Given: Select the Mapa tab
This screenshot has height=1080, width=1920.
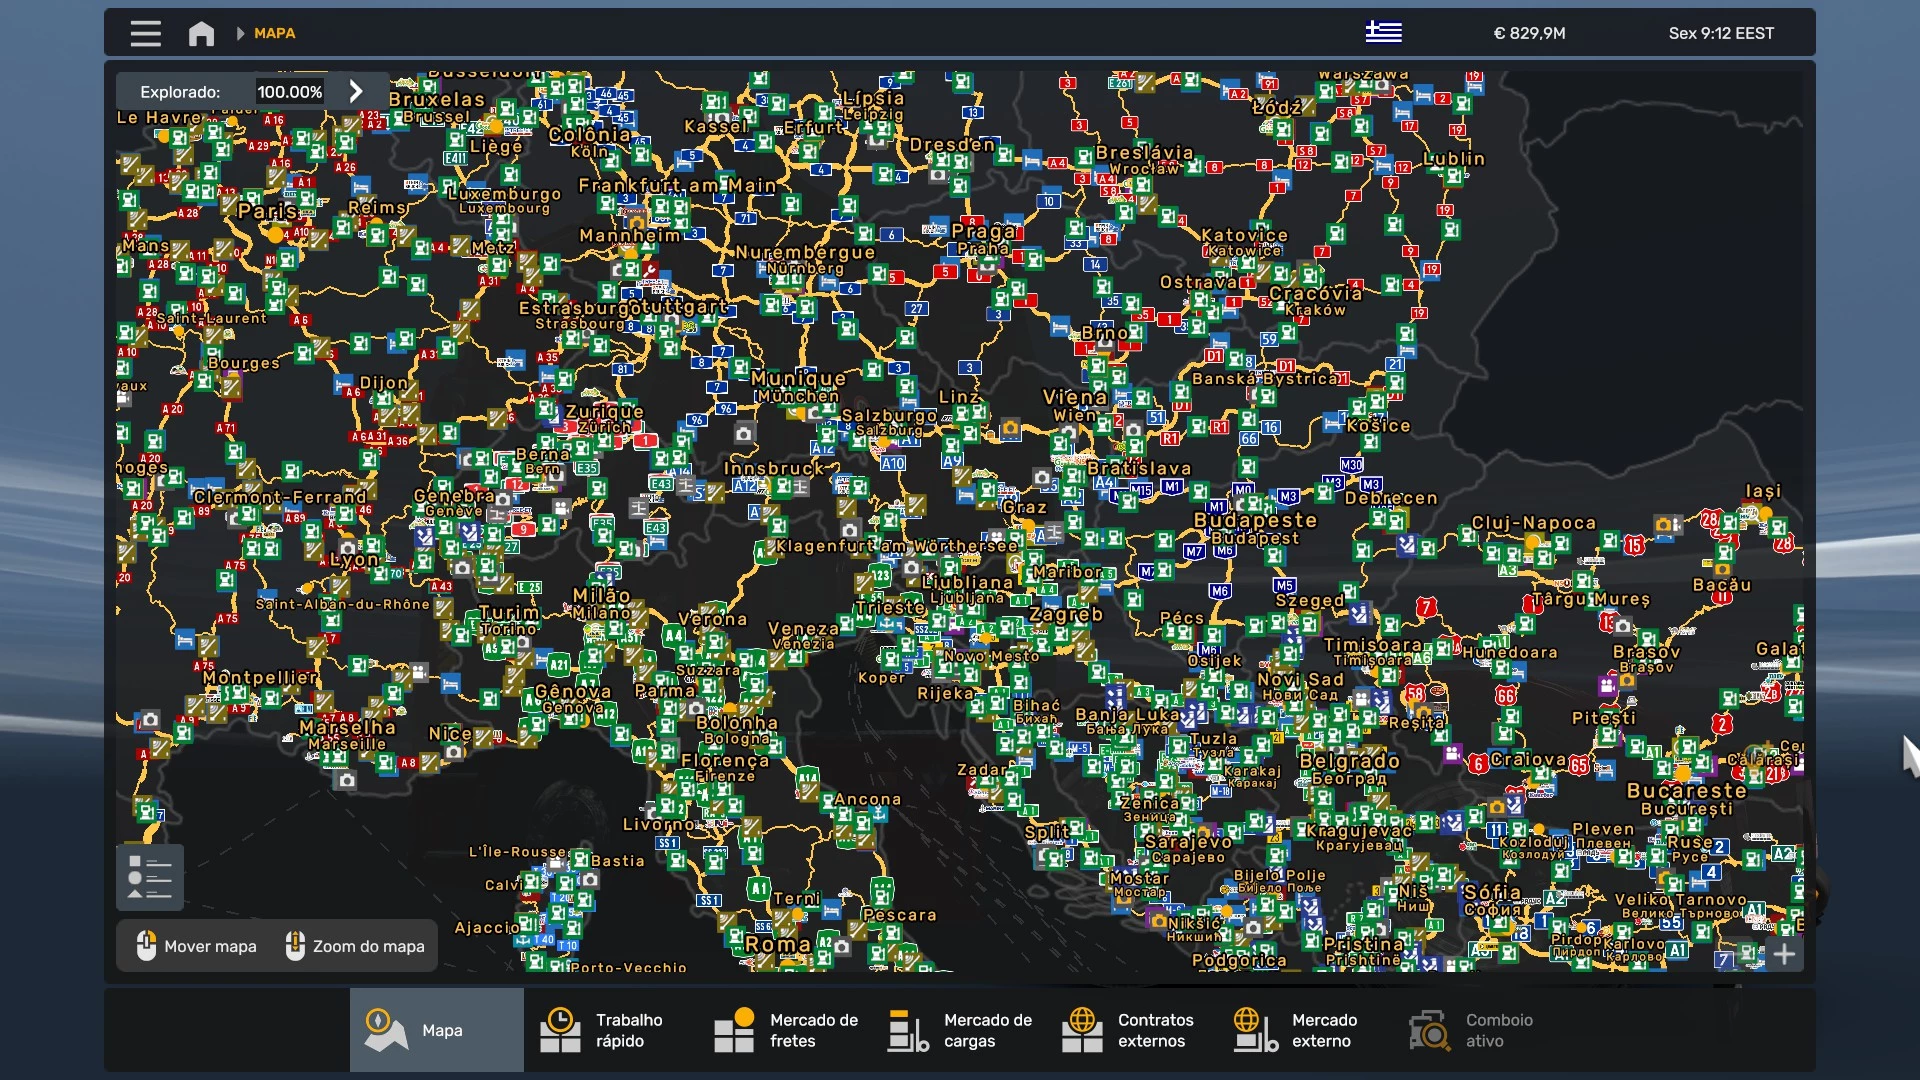Looking at the screenshot, I should pyautogui.click(x=436, y=1030).
